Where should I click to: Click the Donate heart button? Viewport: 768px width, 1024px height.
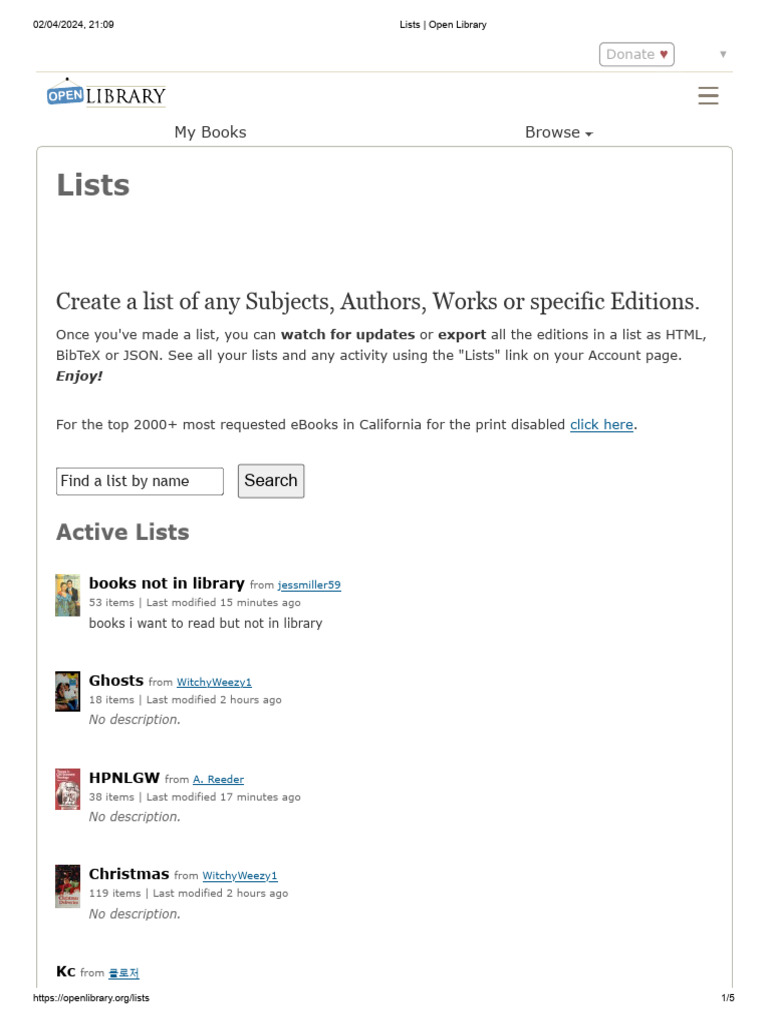[x=637, y=54]
